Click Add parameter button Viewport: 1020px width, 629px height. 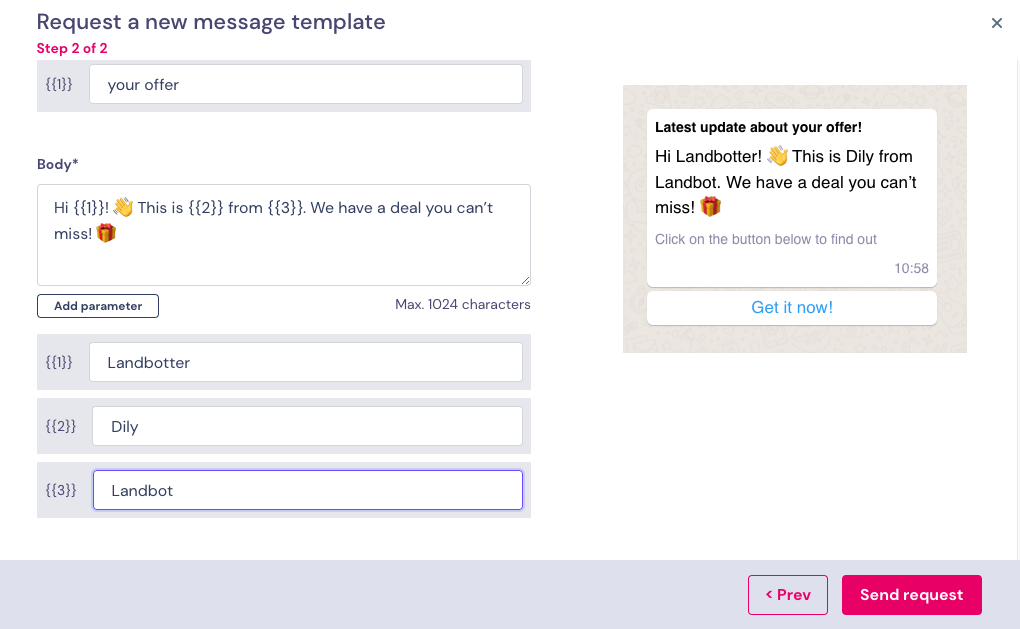[98, 306]
